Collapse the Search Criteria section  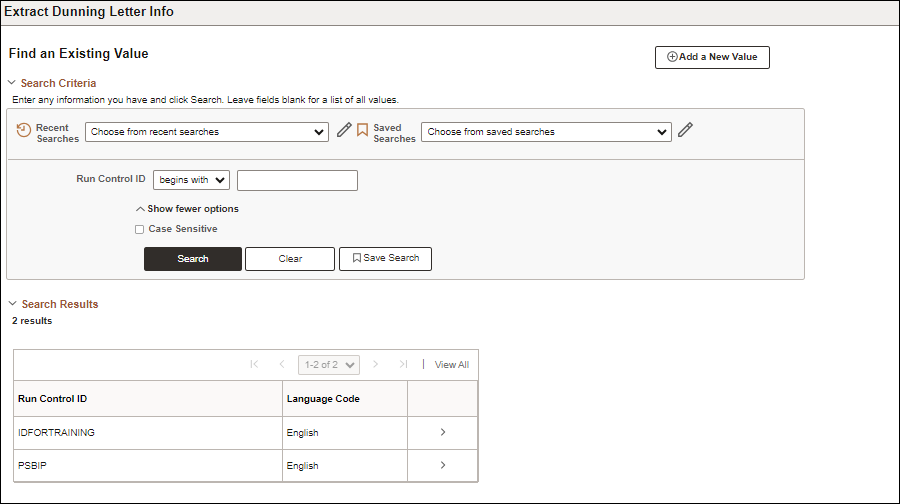13,83
